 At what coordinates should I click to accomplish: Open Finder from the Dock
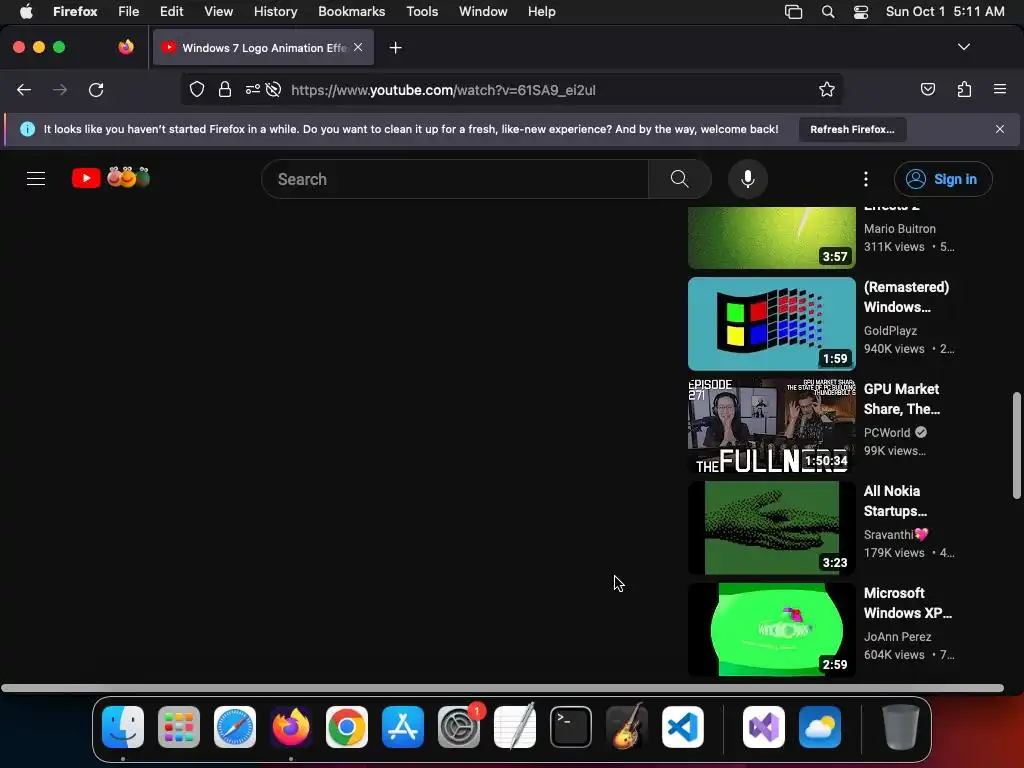[123, 726]
